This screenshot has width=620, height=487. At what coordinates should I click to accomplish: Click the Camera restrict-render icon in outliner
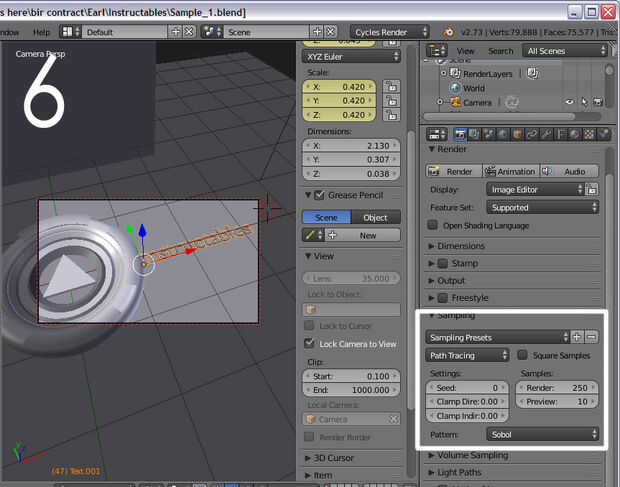tap(599, 102)
